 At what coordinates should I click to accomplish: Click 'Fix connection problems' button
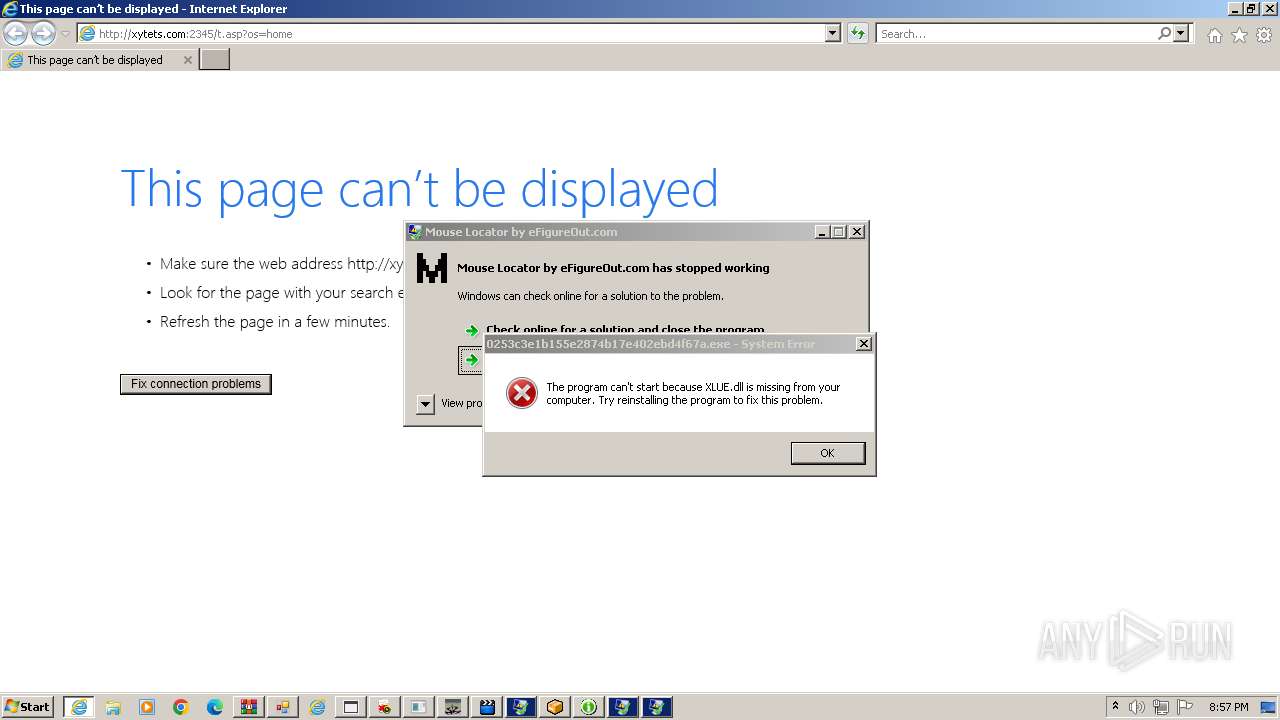[x=196, y=384]
